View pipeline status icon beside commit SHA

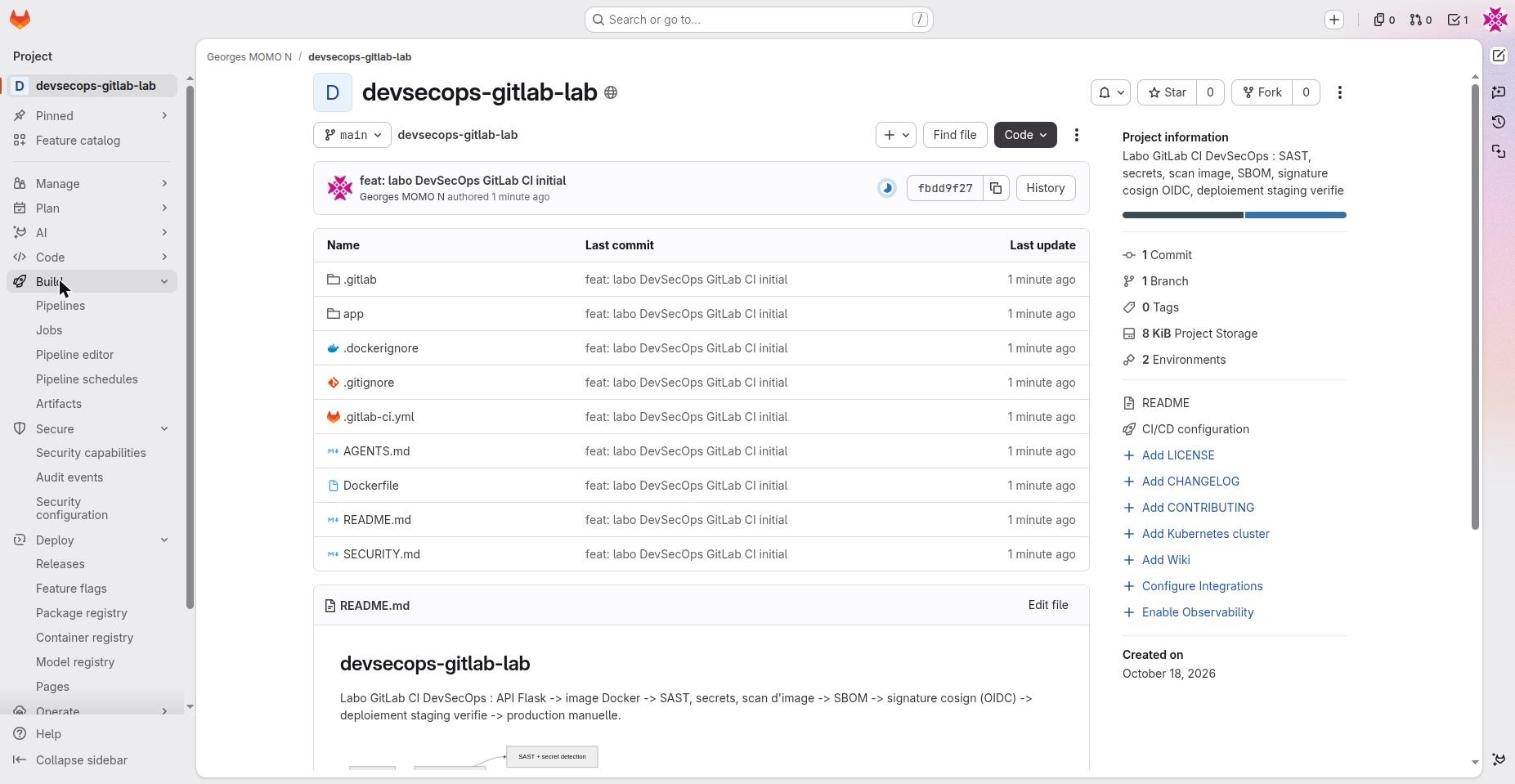tap(887, 188)
